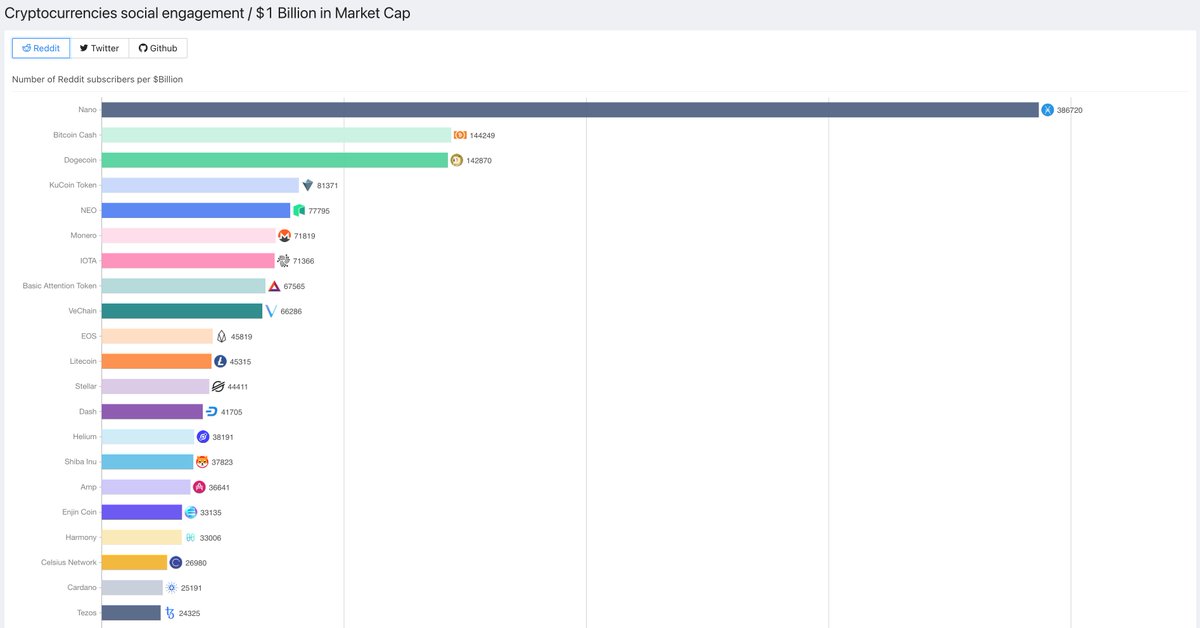Click the Nano coin logo icon

click(x=1047, y=110)
